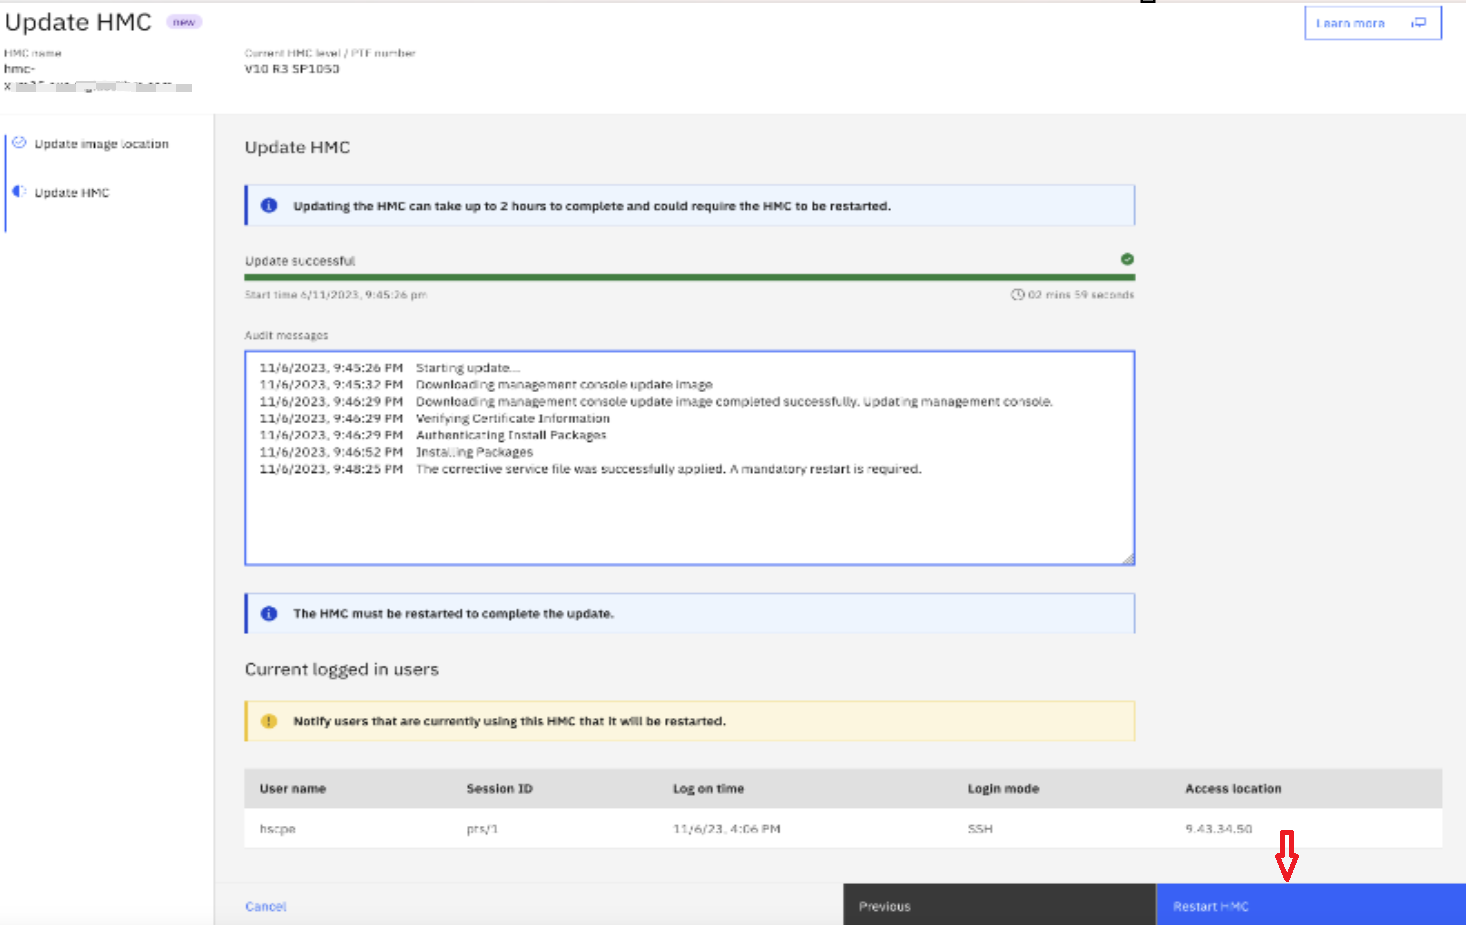Screen dimensions: 1466x925
Task: Click inside the Audit messages text area
Action: (x=690, y=458)
